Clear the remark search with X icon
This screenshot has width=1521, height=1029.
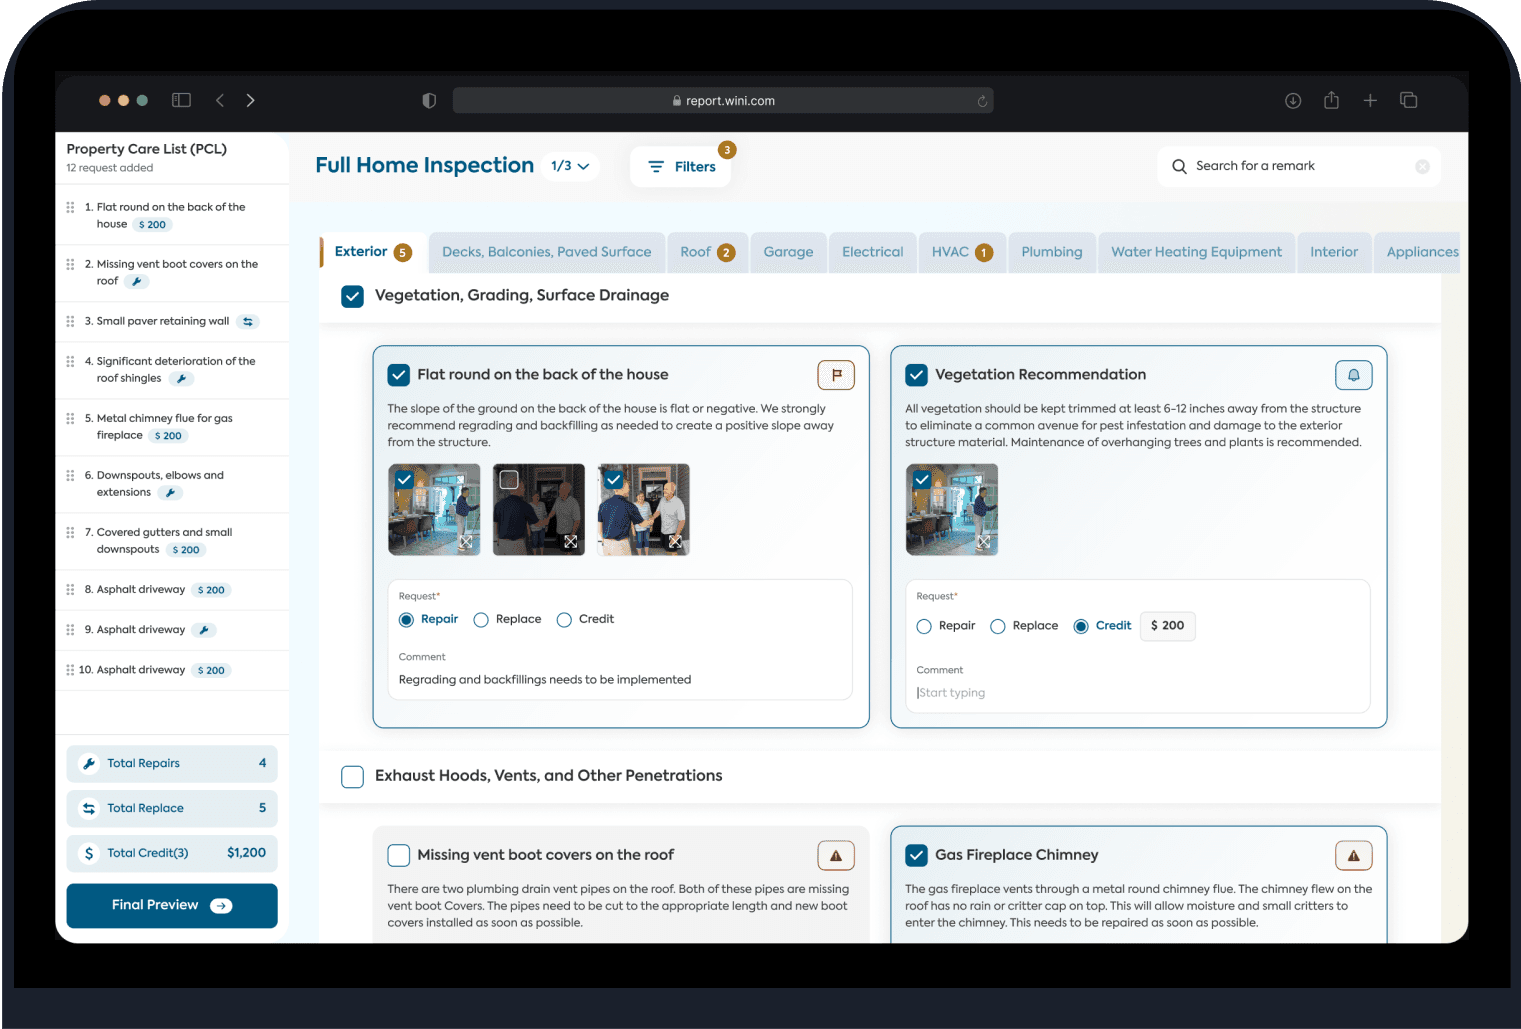pos(1422,167)
